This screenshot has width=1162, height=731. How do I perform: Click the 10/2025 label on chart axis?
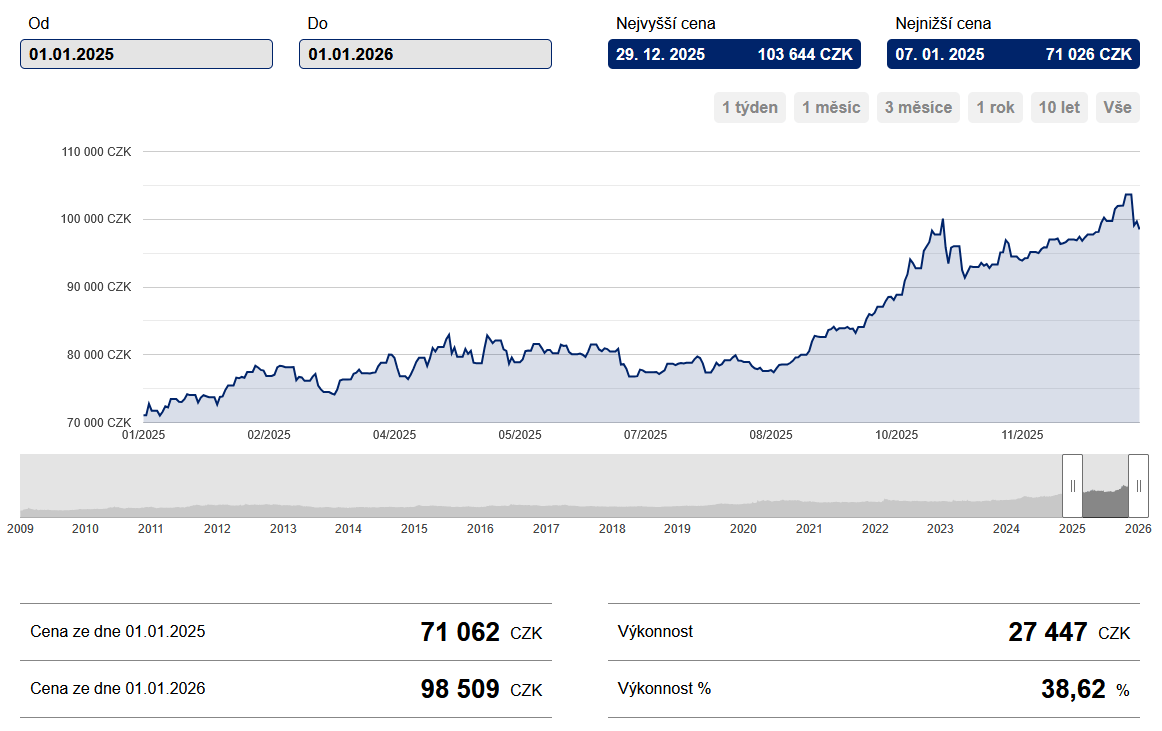(x=896, y=435)
